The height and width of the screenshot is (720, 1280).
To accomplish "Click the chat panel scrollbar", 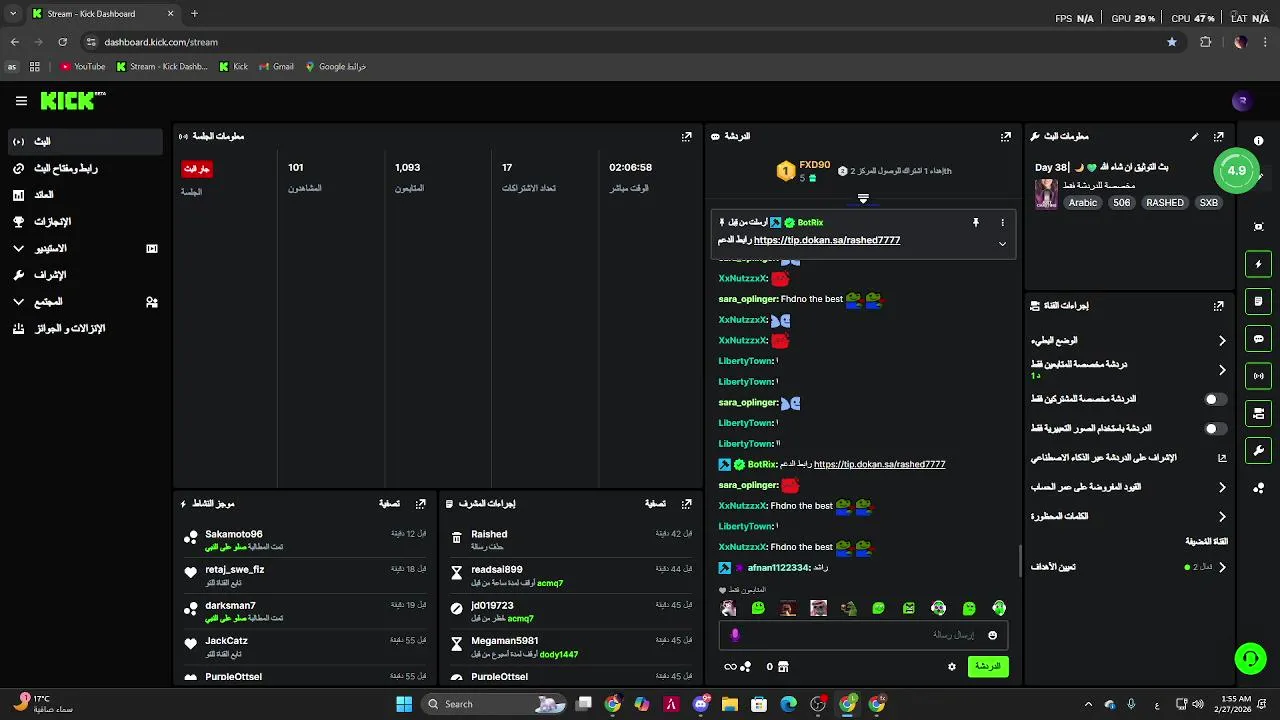I will click(1019, 561).
